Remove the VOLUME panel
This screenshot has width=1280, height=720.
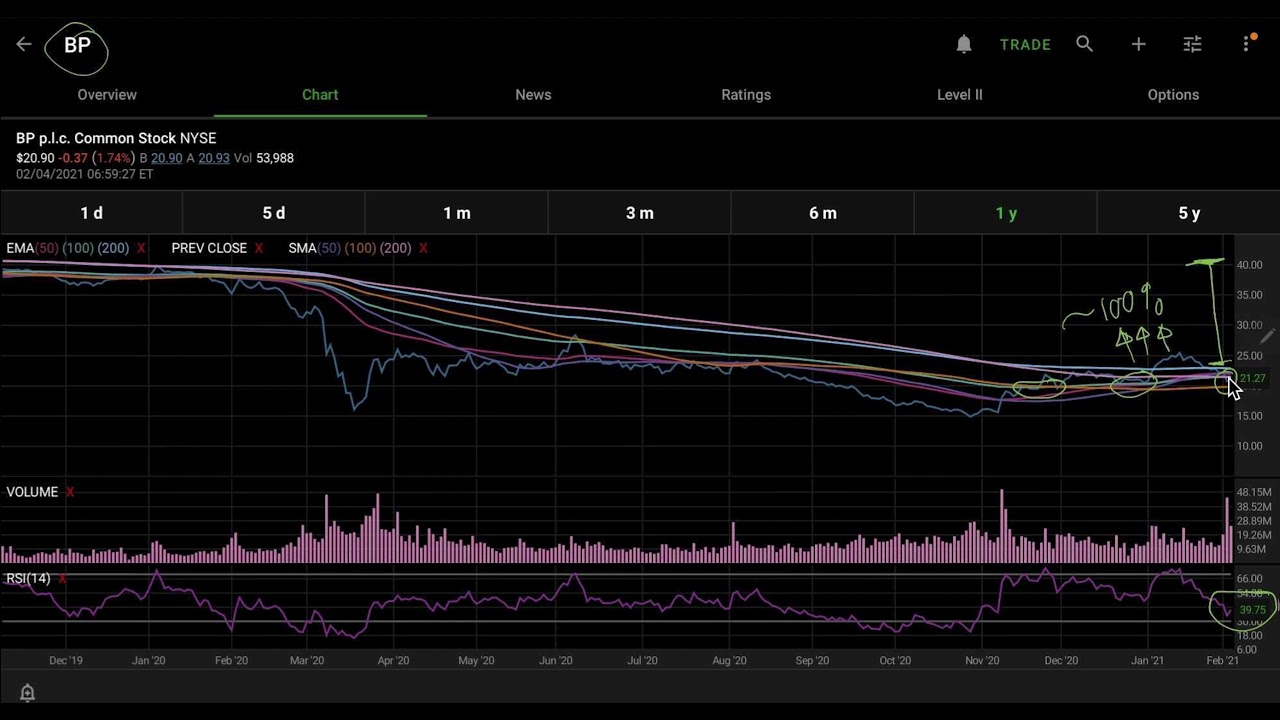point(69,492)
